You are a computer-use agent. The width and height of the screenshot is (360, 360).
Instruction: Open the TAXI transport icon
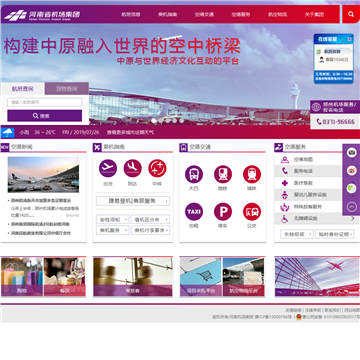tap(194, 212)
